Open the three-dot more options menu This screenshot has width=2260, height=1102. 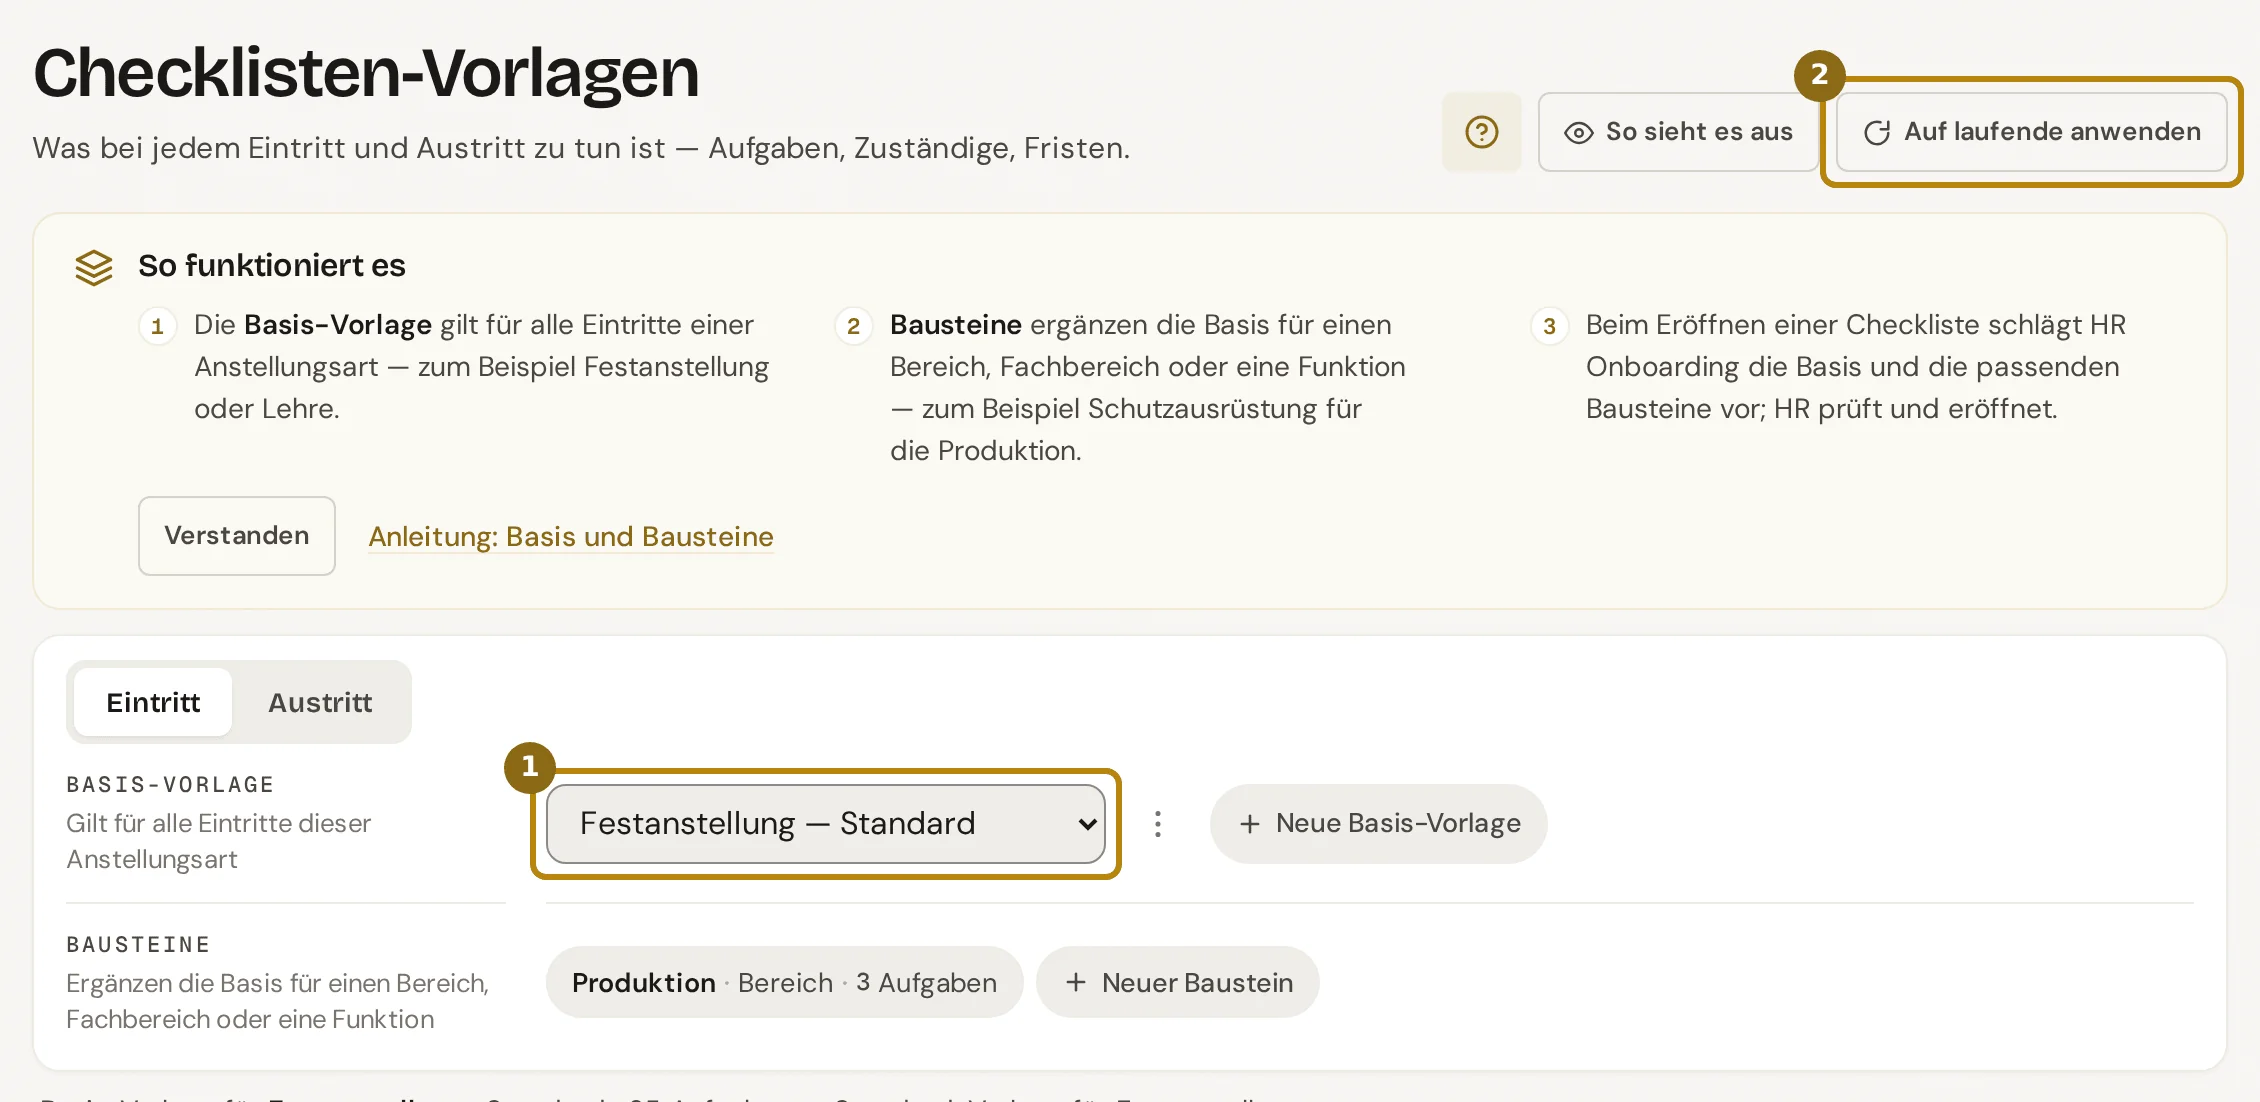coord(1158,824)
